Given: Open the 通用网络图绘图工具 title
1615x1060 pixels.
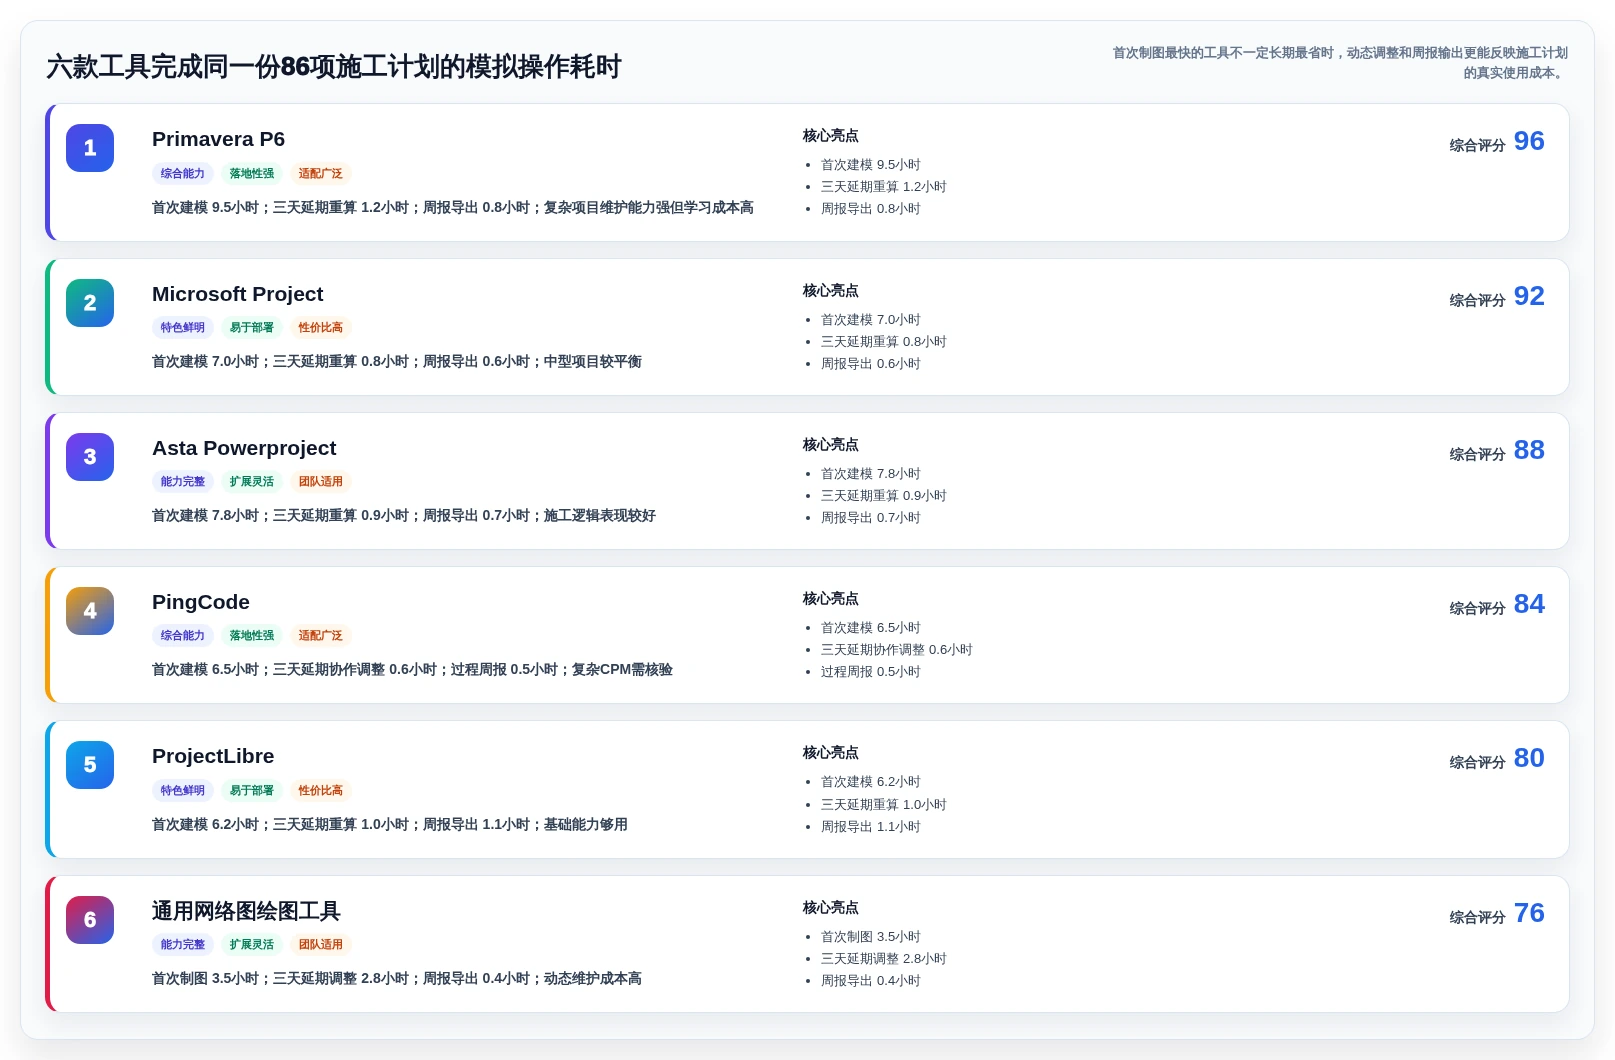Looking at the screenshot, I should 246,911.
